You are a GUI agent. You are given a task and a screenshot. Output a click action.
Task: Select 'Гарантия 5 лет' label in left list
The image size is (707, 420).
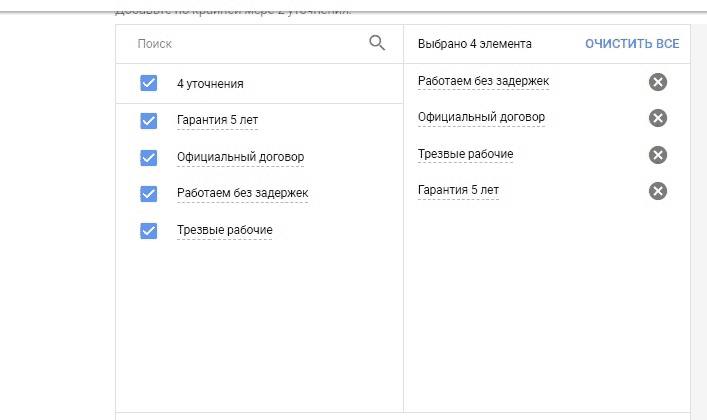tap(217, 120)
